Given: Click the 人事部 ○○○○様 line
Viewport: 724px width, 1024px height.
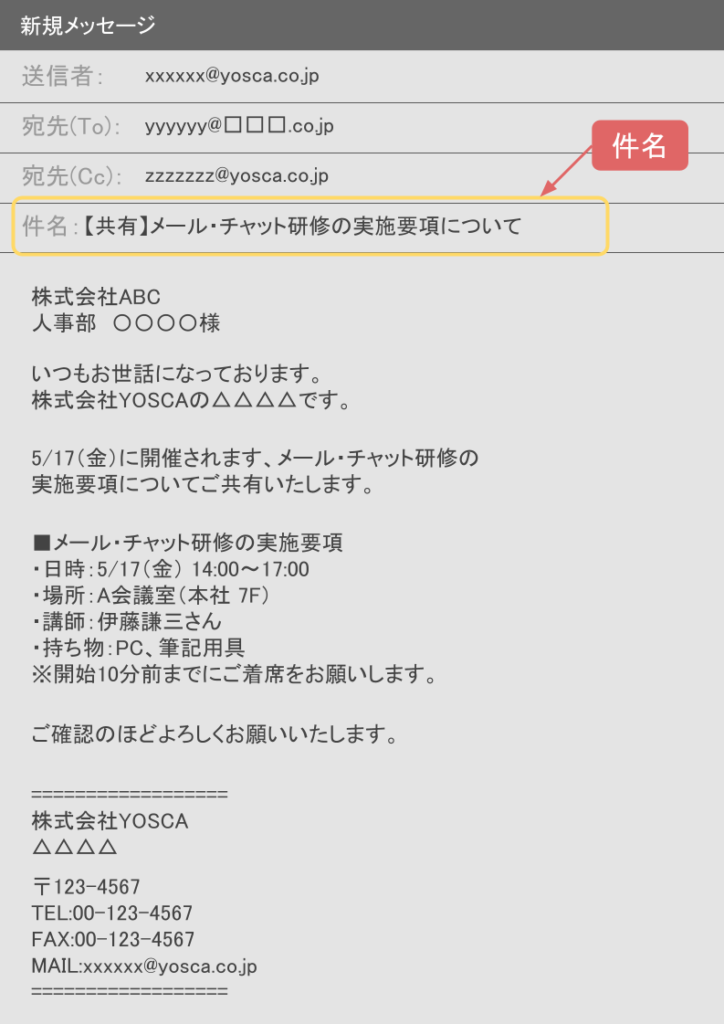Looking at the screenshot, I should click(x=126, y=323).
